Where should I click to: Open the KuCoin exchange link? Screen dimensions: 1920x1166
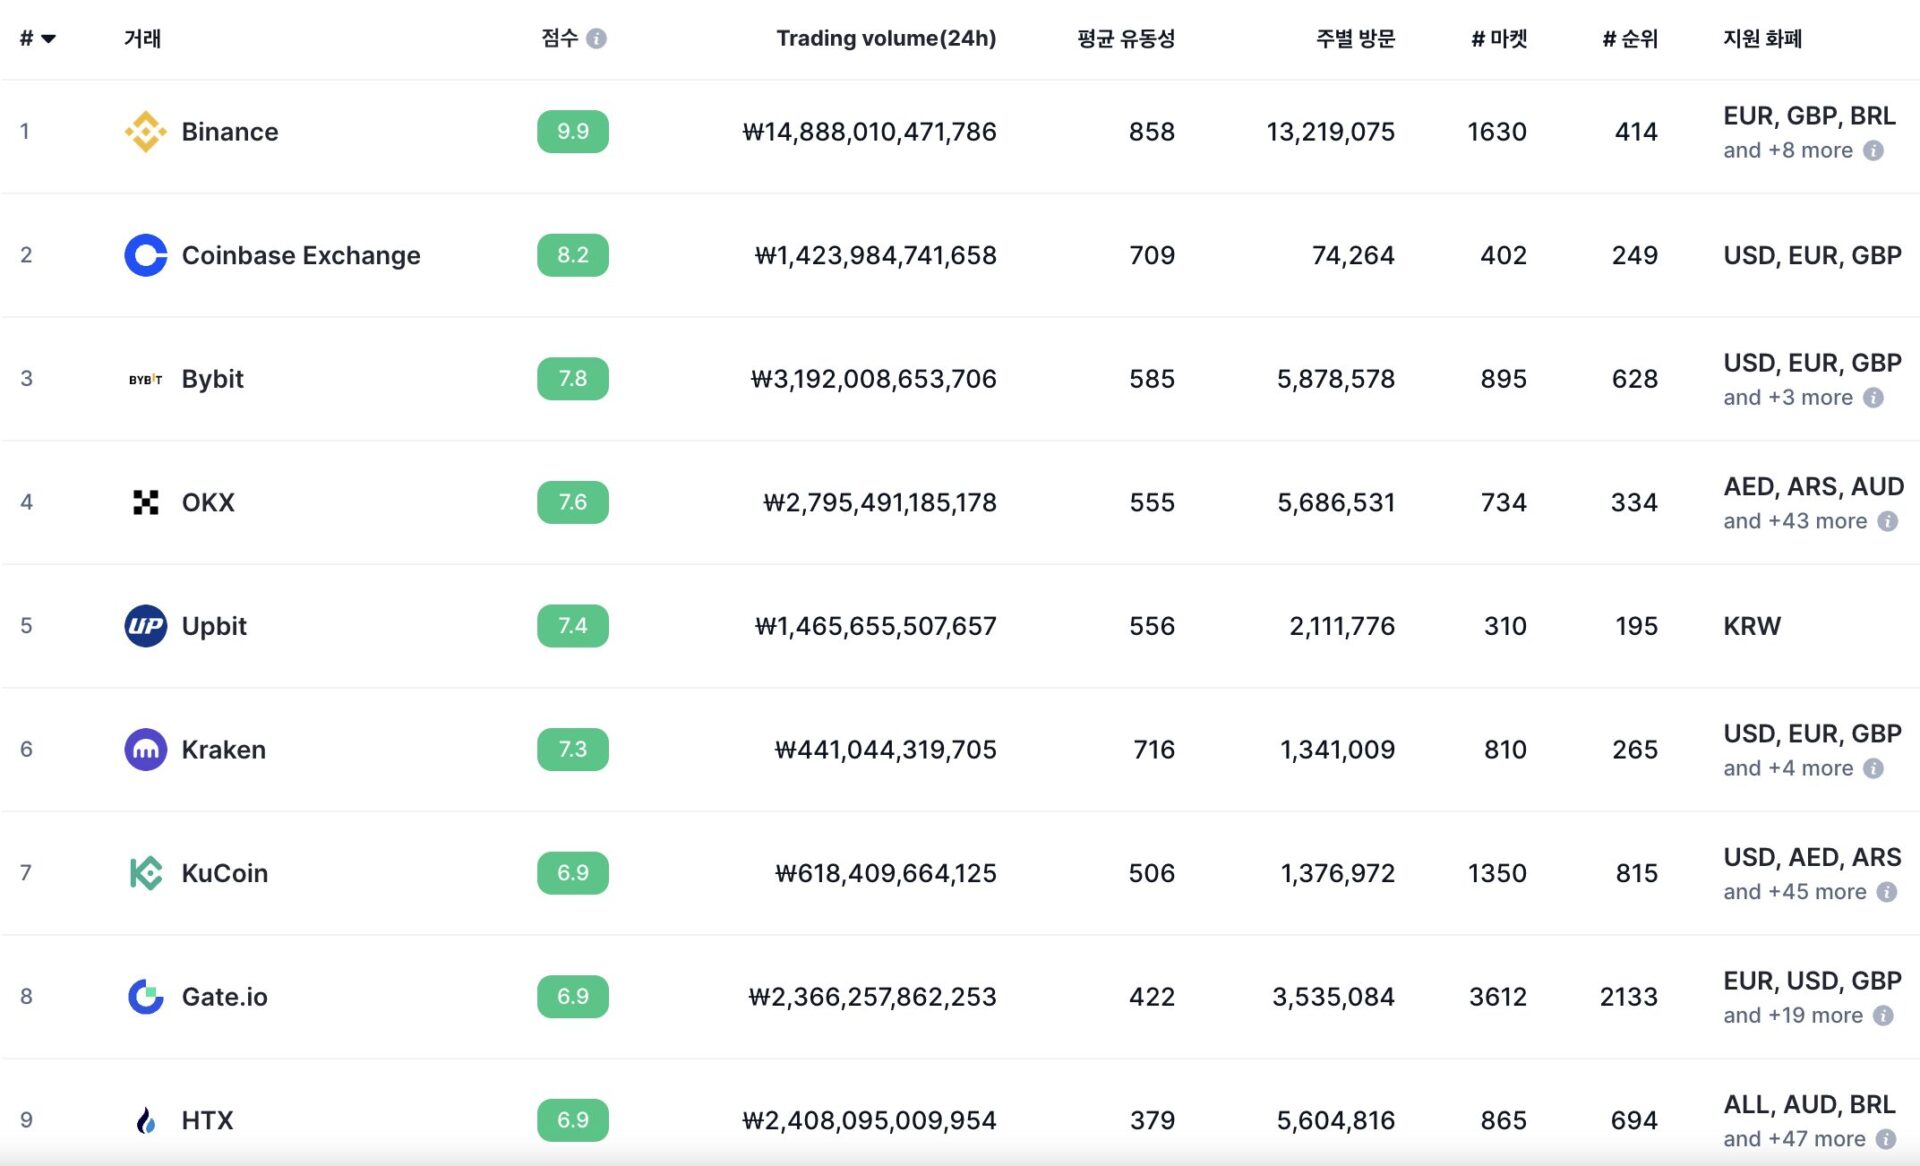(225, 873)
